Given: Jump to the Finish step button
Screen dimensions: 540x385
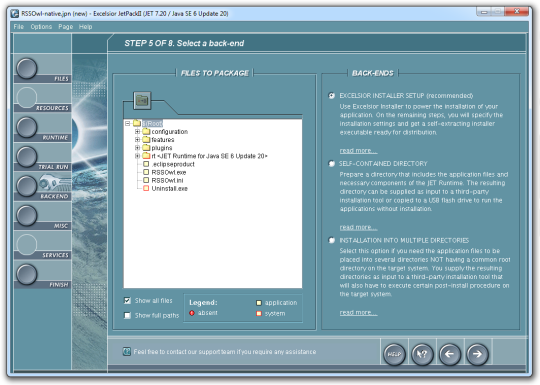Looking at the screenshot, I should tap(27, 274).
